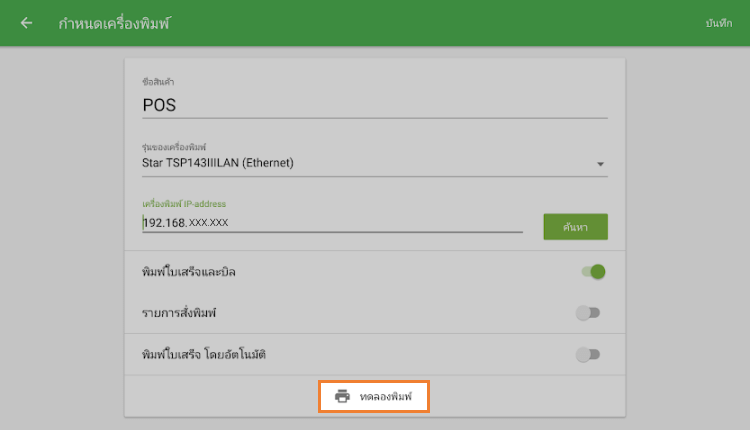Click the รุ่นของเครื่องพิมพ์ model label

click(x=174, y=147)
